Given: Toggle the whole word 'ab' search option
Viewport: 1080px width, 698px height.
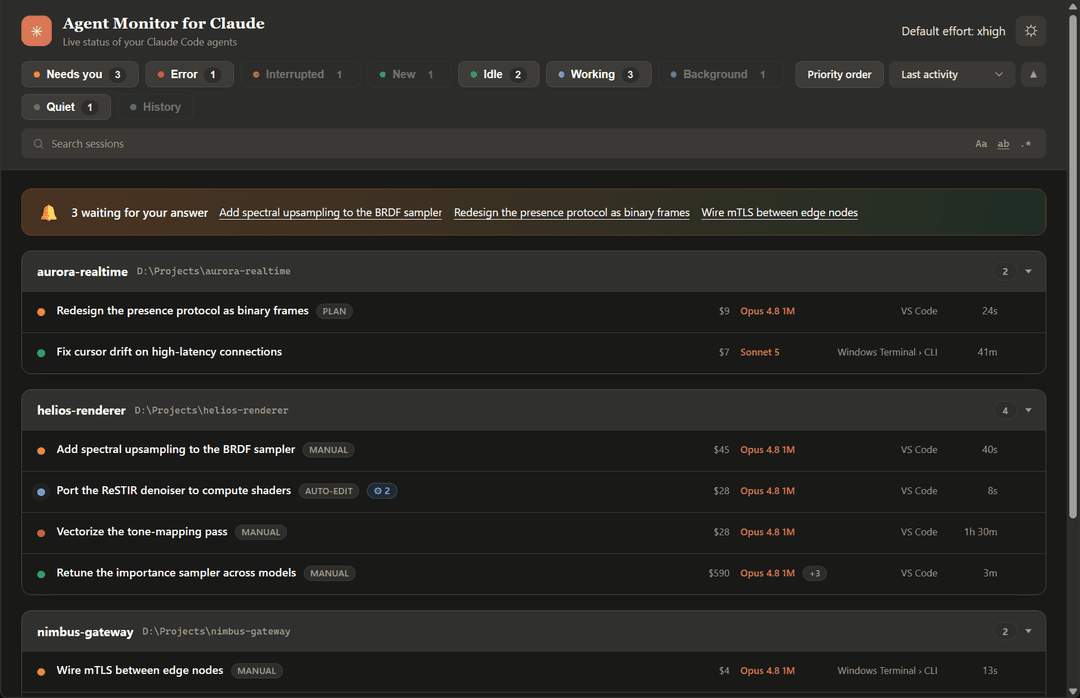Looking at the screenshot, I should (1004, 144).
